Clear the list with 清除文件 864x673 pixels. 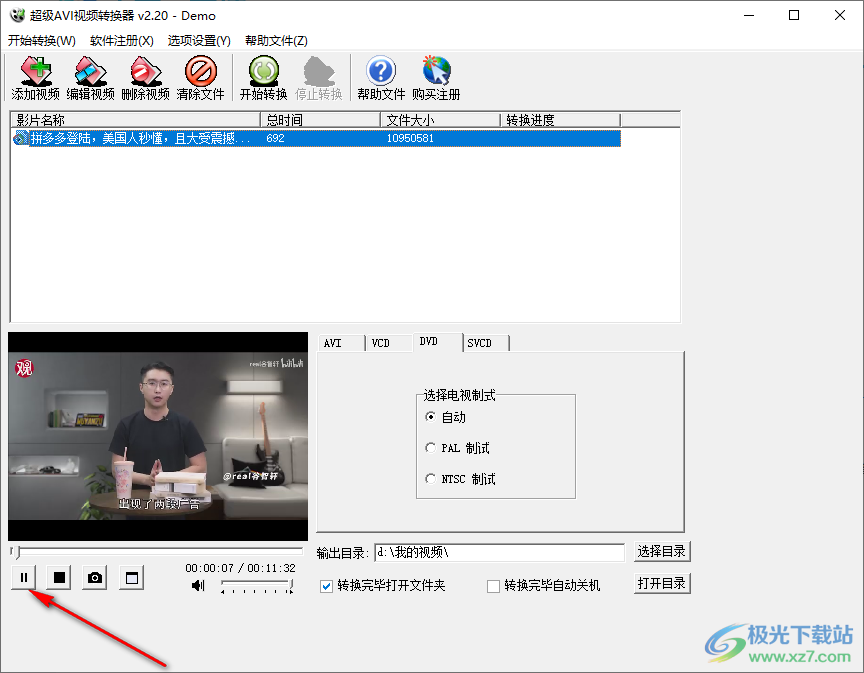point(201,78)
